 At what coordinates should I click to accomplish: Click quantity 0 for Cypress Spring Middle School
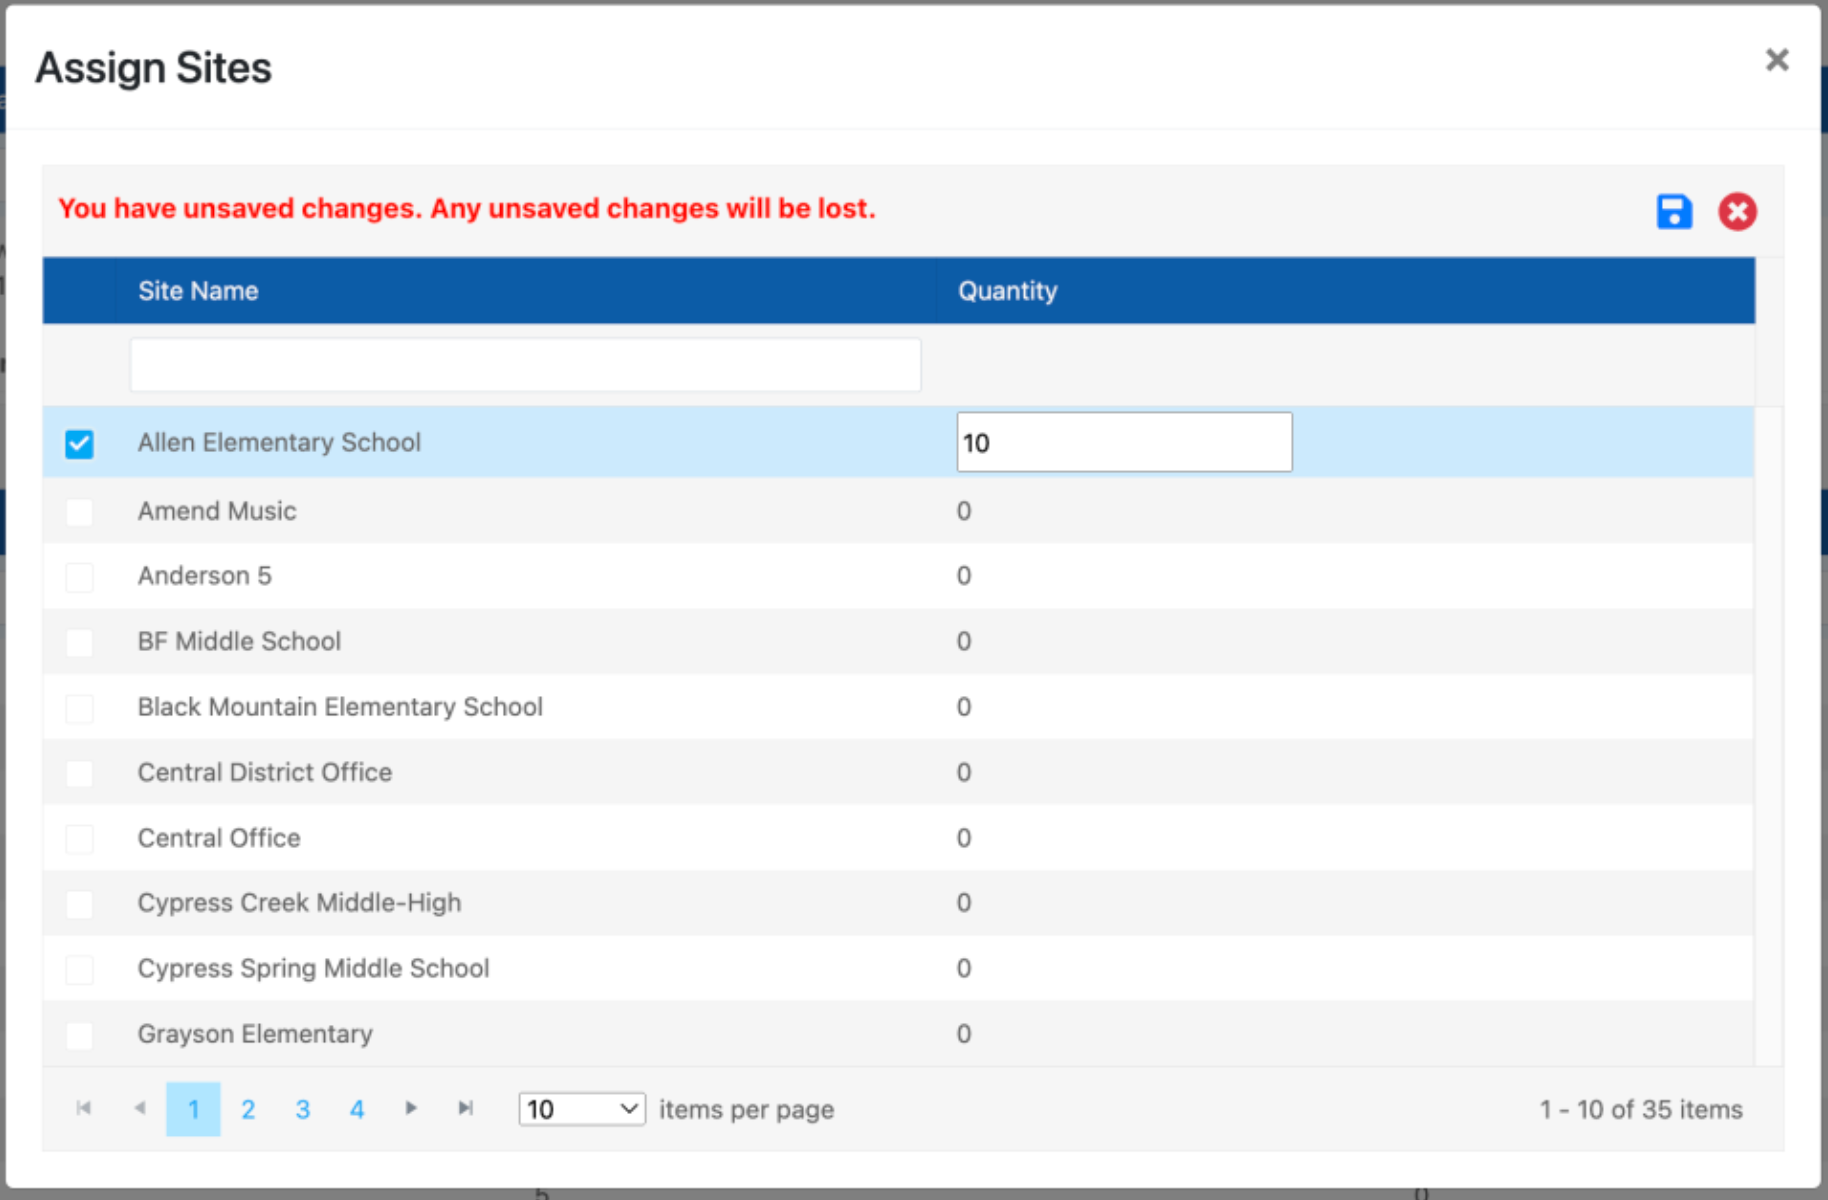point(964,968)
